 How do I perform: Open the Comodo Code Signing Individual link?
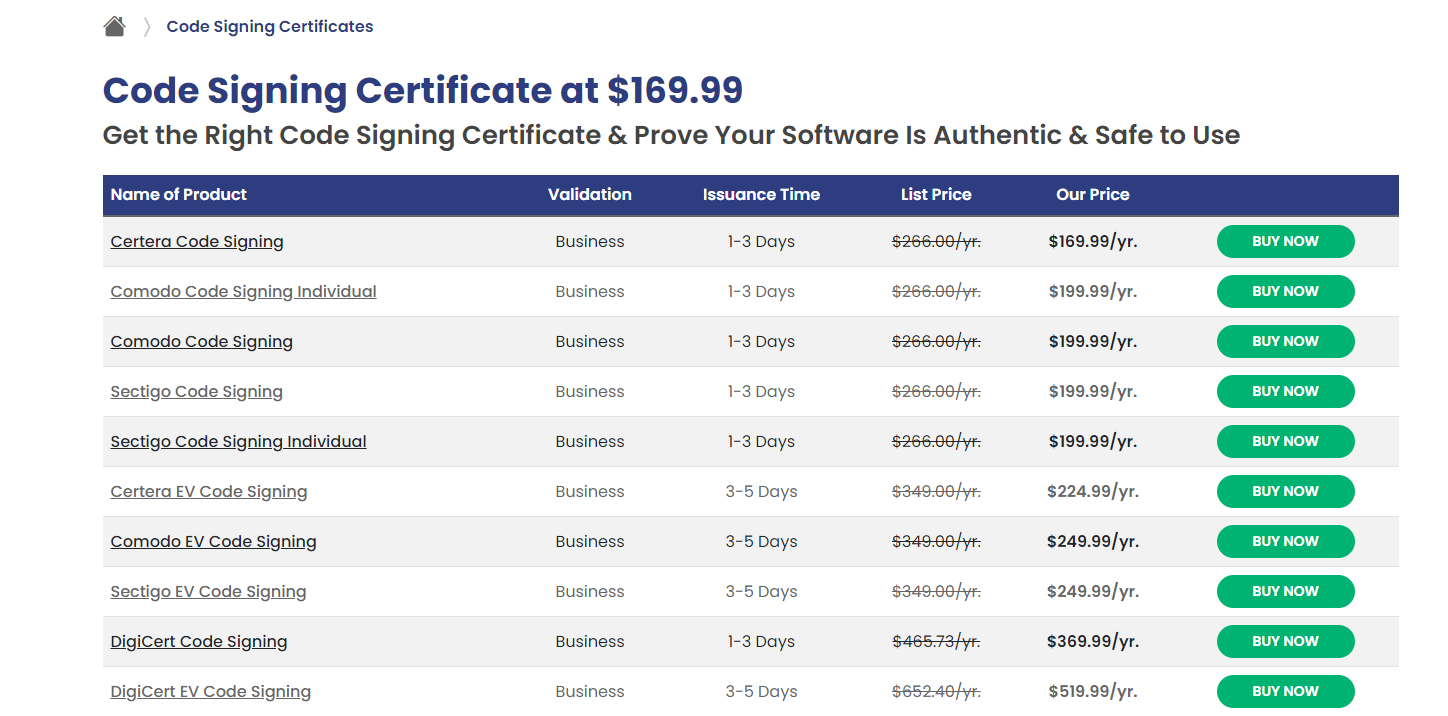pyautogui.click(x=243, y=291)
